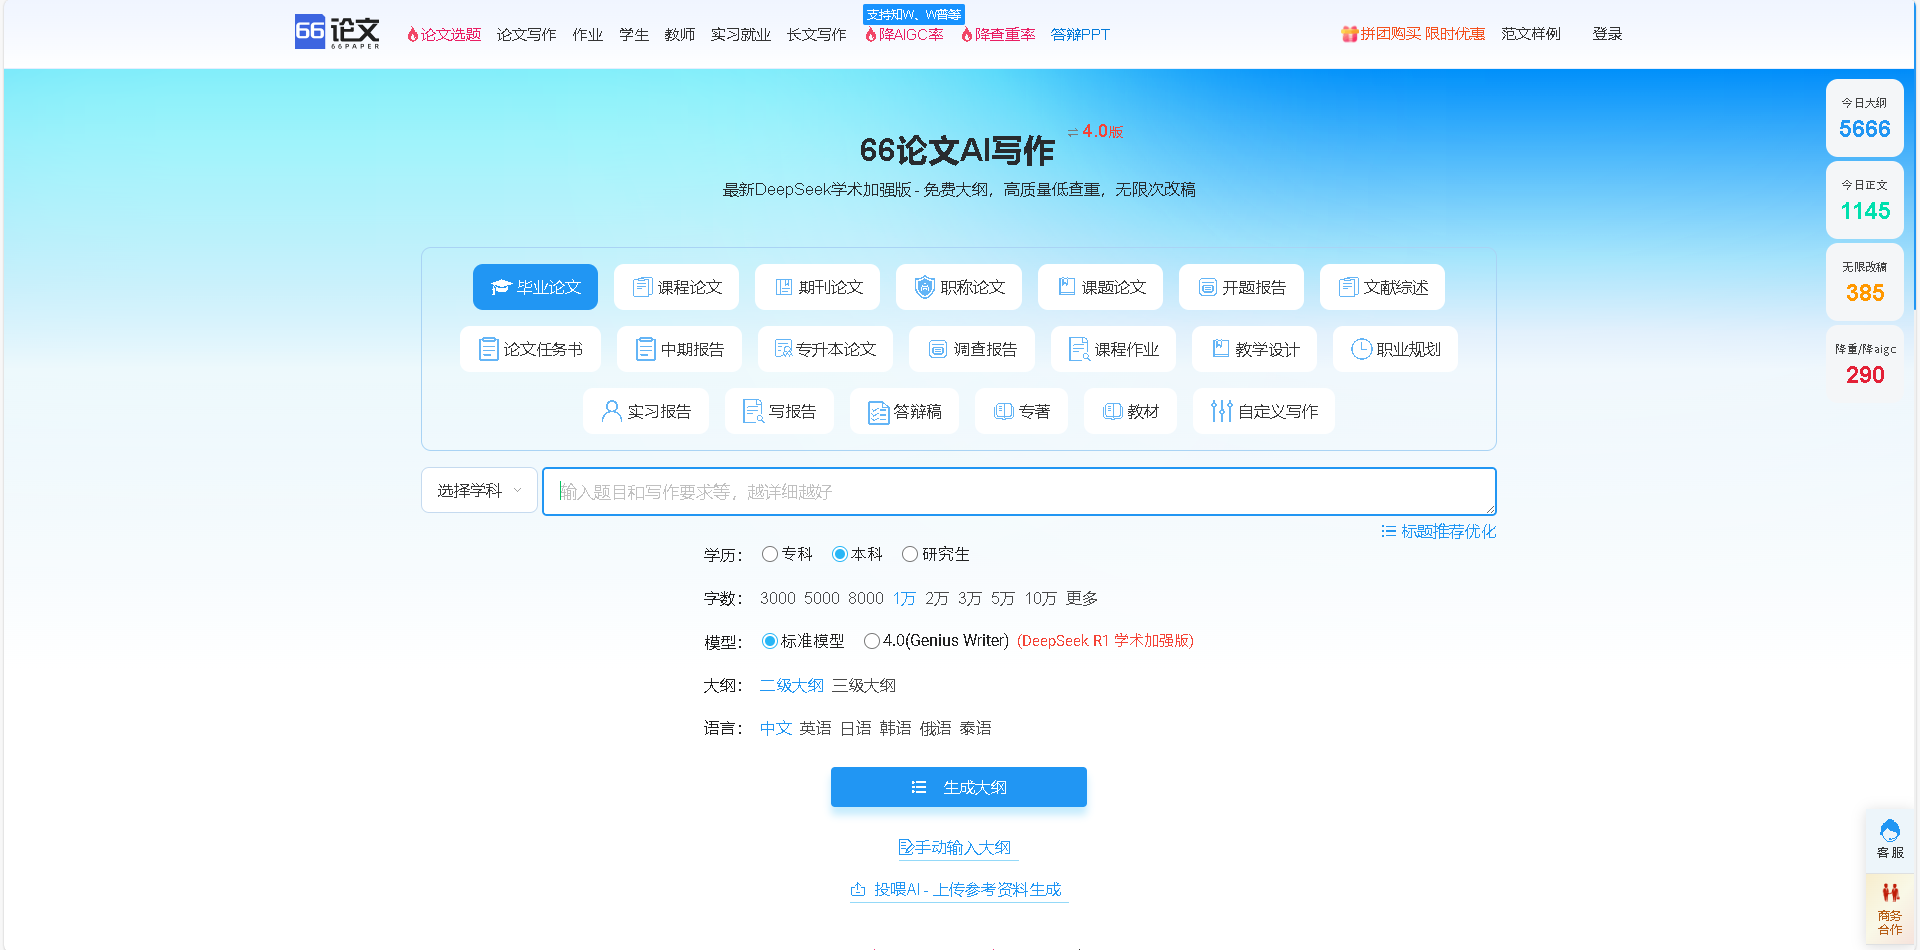Choose the 职称论文 paper type
This screenshot has height=950, width=1920.
958,287
